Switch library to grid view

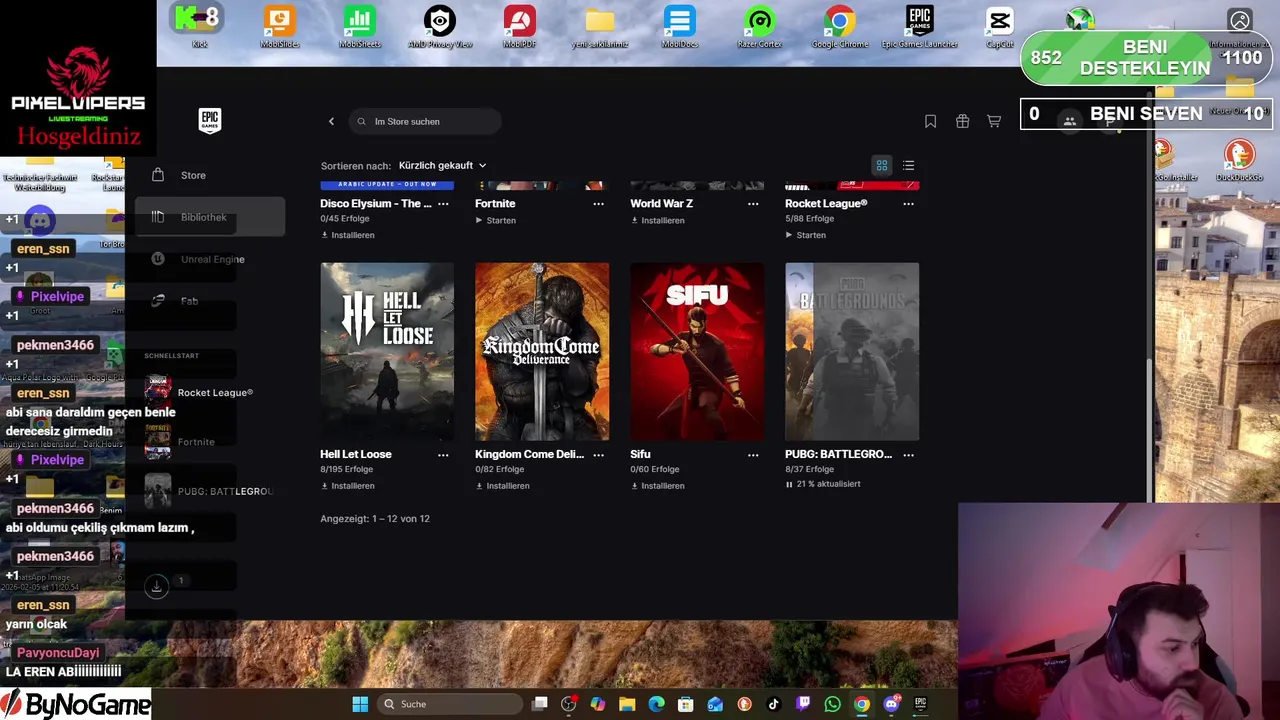(x=882, y=165)
